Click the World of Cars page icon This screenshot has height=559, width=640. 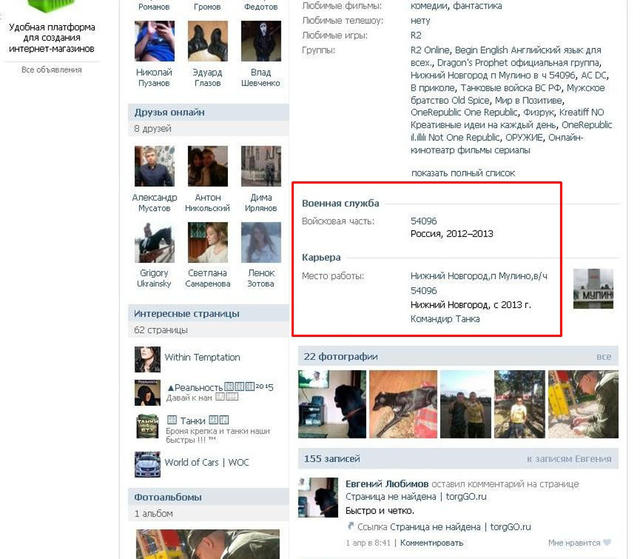[x=147, y=464]
